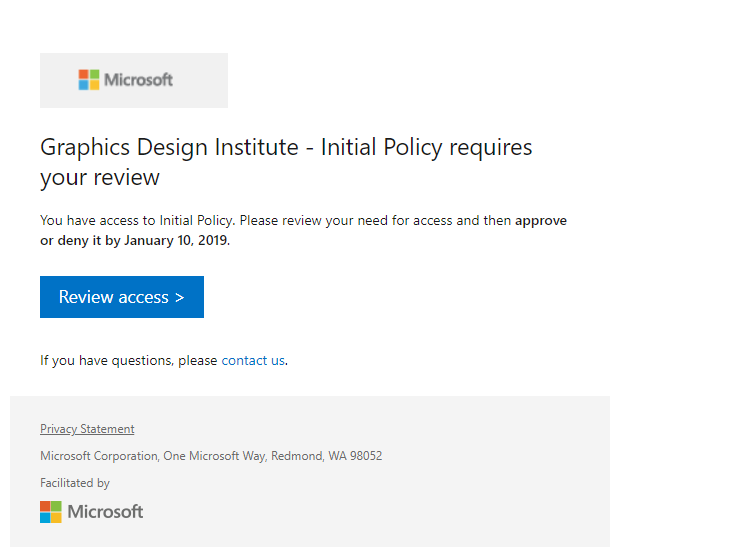Click the 'Facilitated by' label

75,483
